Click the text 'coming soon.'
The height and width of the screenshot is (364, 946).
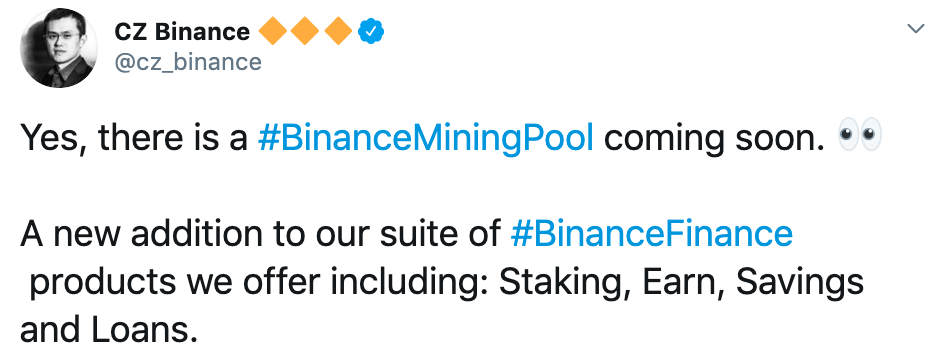point(714,139)
